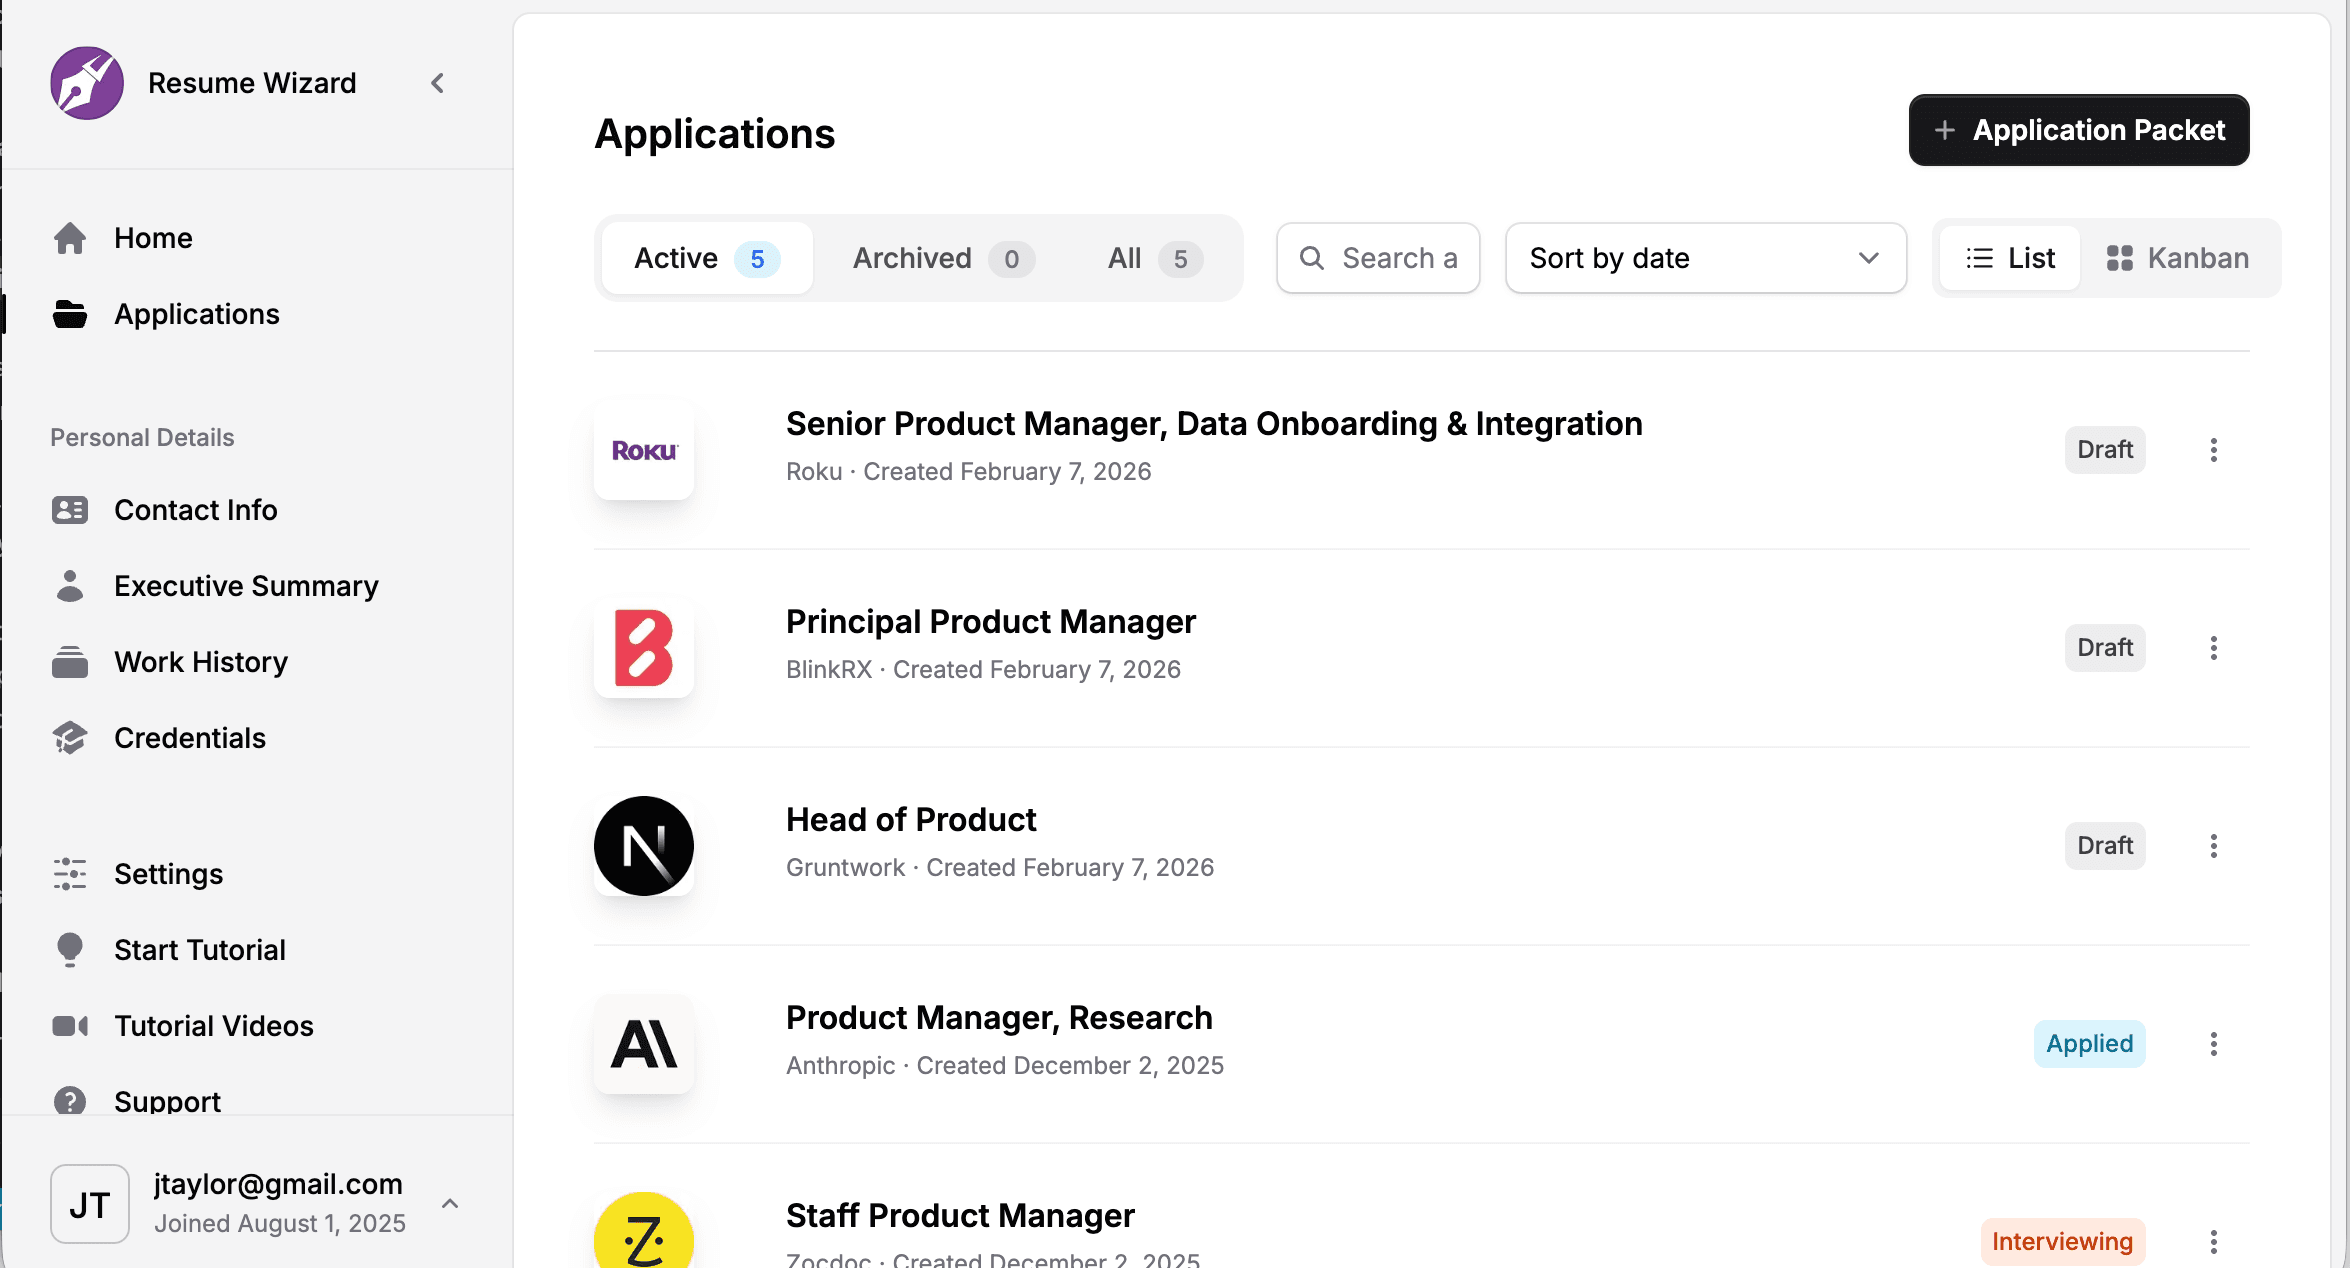2350x1268 pixels.
Task: Open three-dot menu for Zocdoc application
Action: (2214, 1242)
